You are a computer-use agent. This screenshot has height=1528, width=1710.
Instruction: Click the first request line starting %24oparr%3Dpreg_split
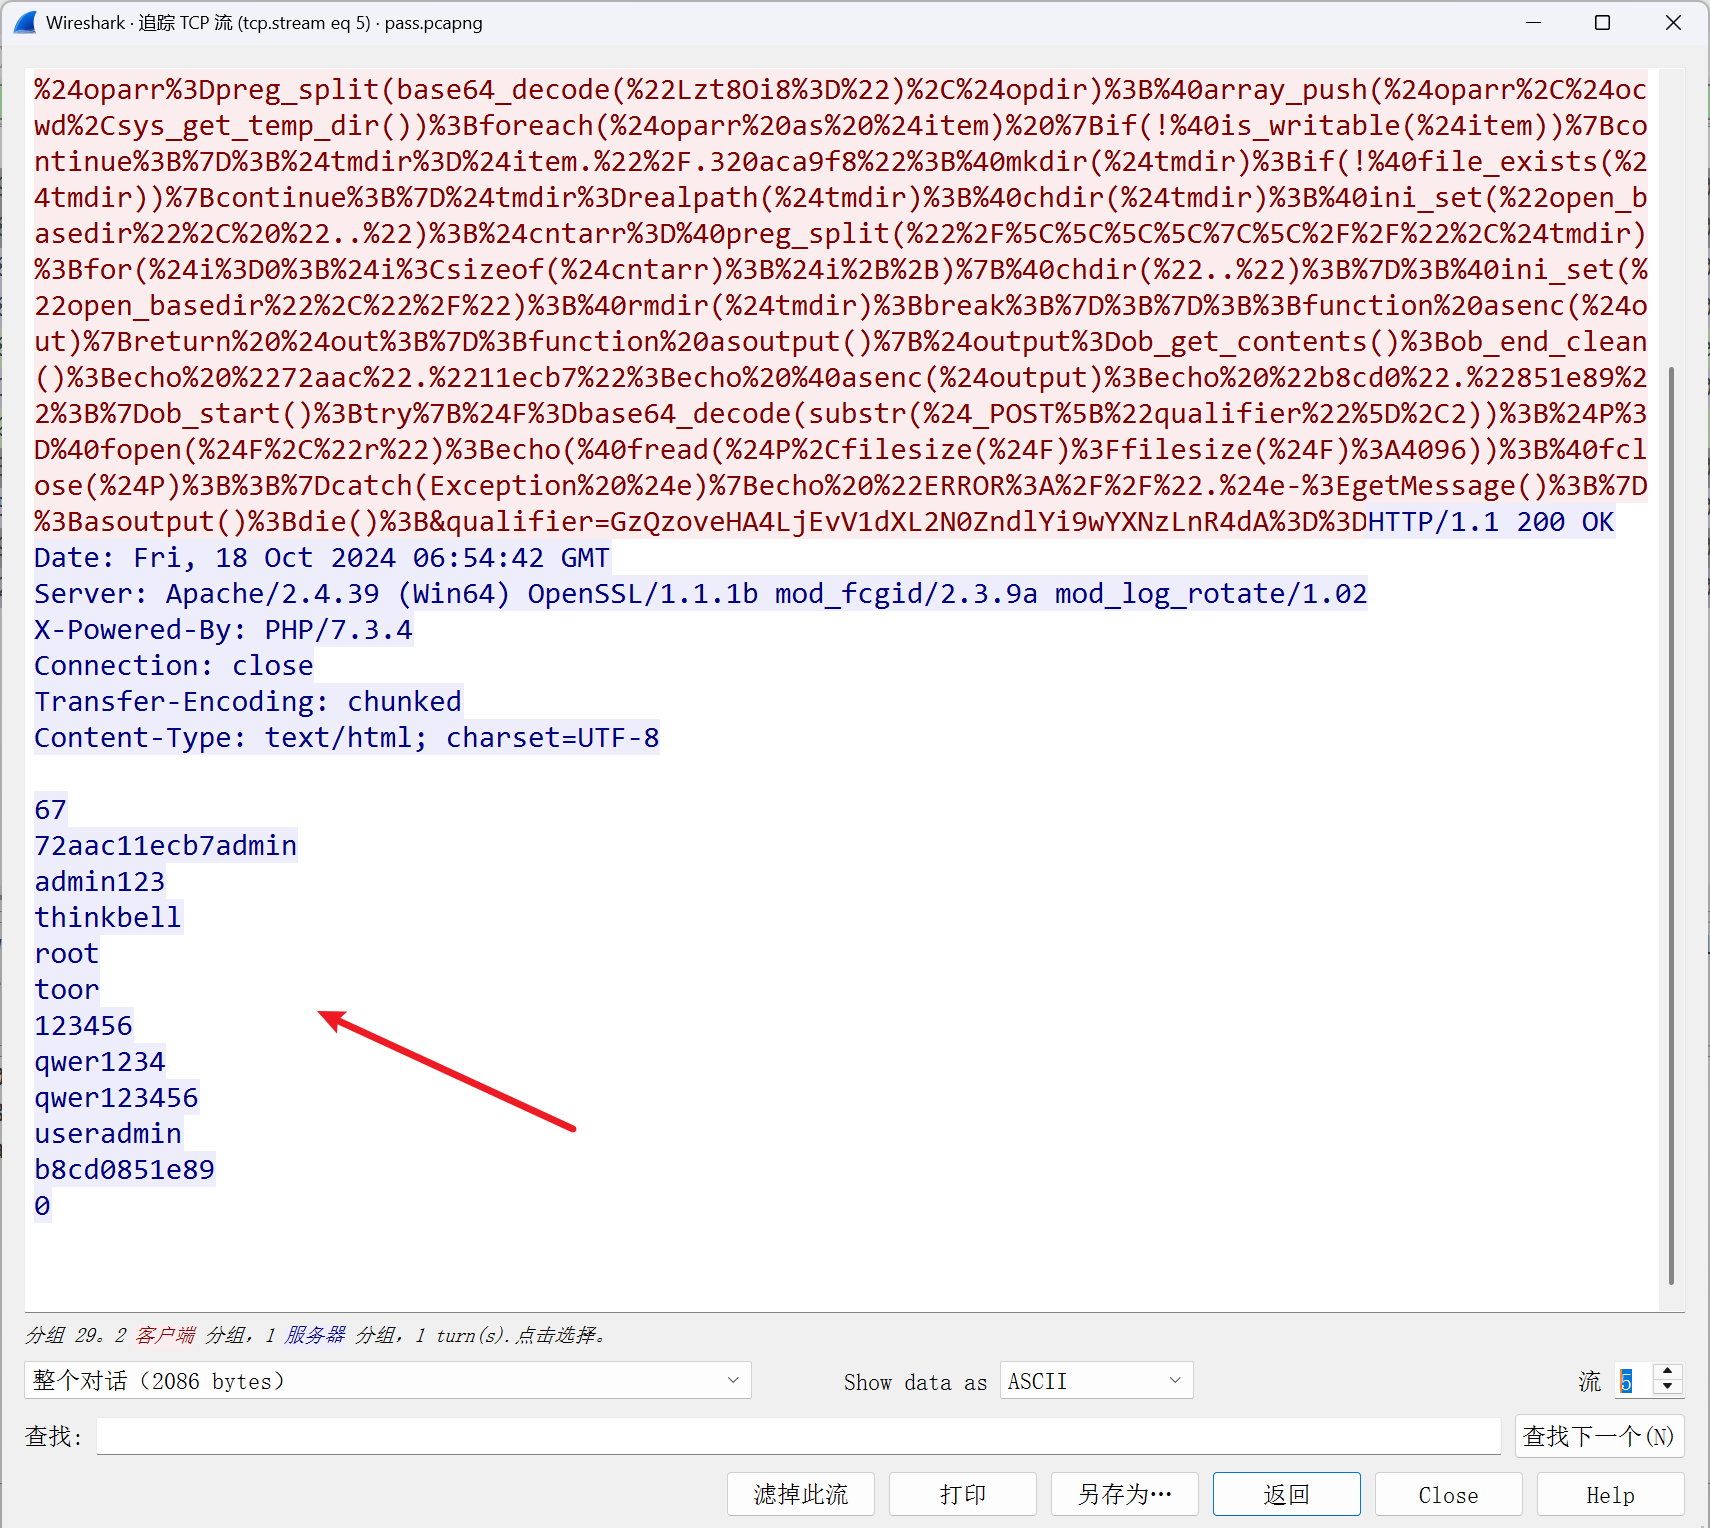pyautogui.click(x=840, y=90)
